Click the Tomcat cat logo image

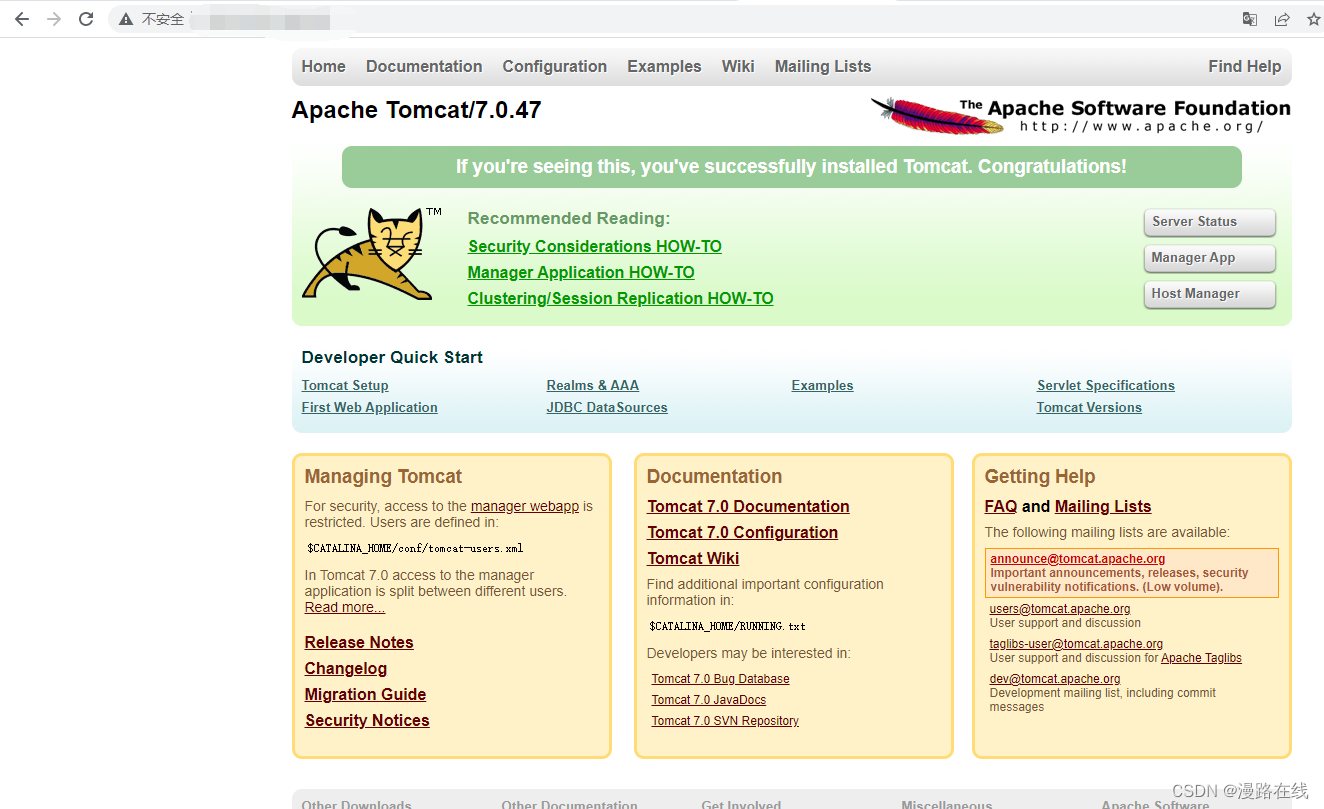pos(372,254)
